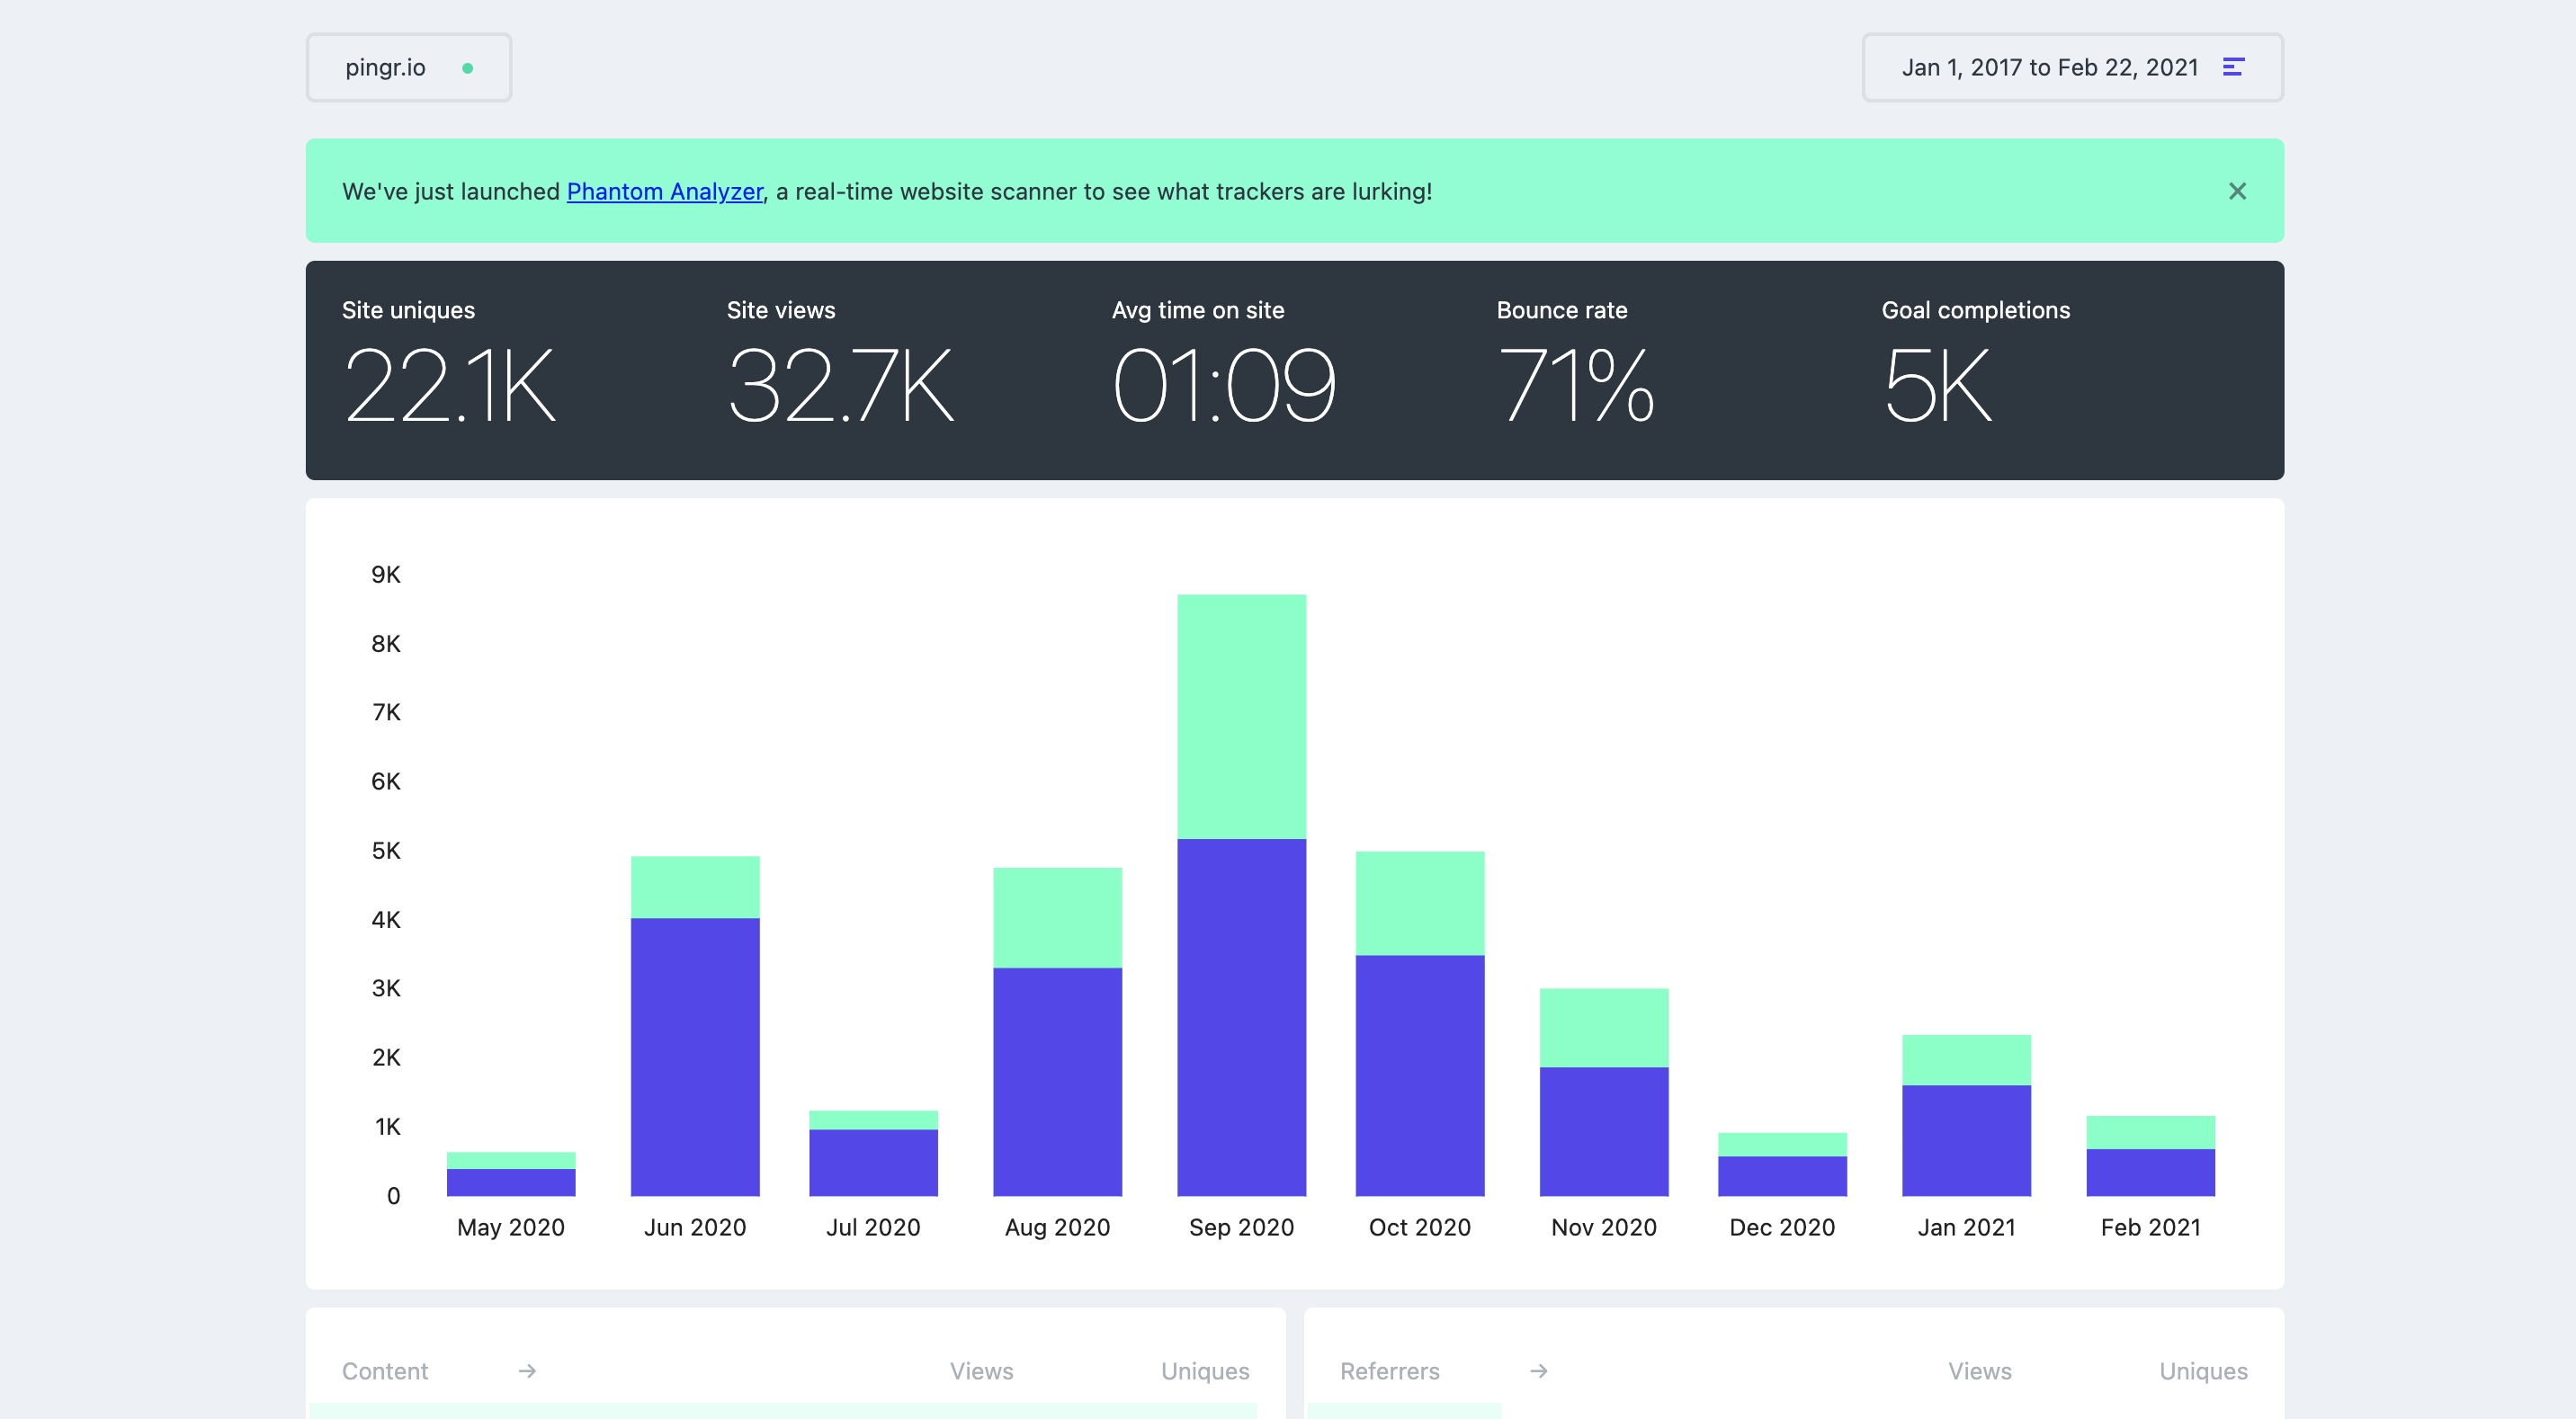The height and width of the screenshot is (1419, 2576).
Task: Dismiss the Phantom Analyzer announcement banner
Action: (x=2237, y=191)
